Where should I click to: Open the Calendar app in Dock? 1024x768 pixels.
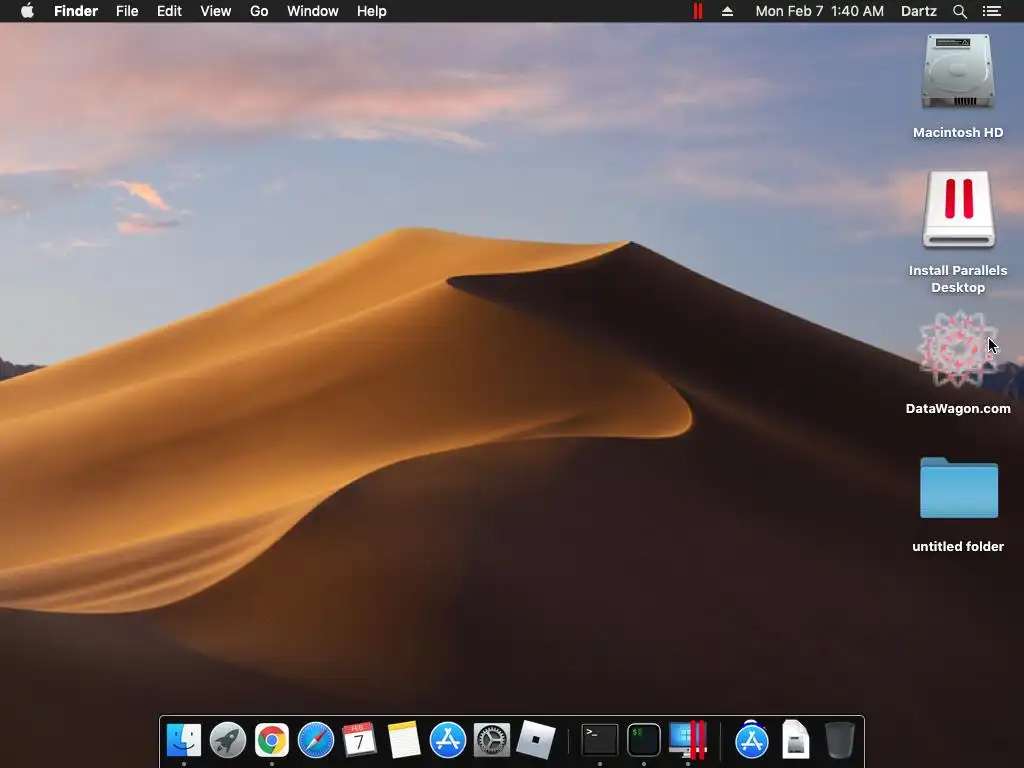point(359,740)
